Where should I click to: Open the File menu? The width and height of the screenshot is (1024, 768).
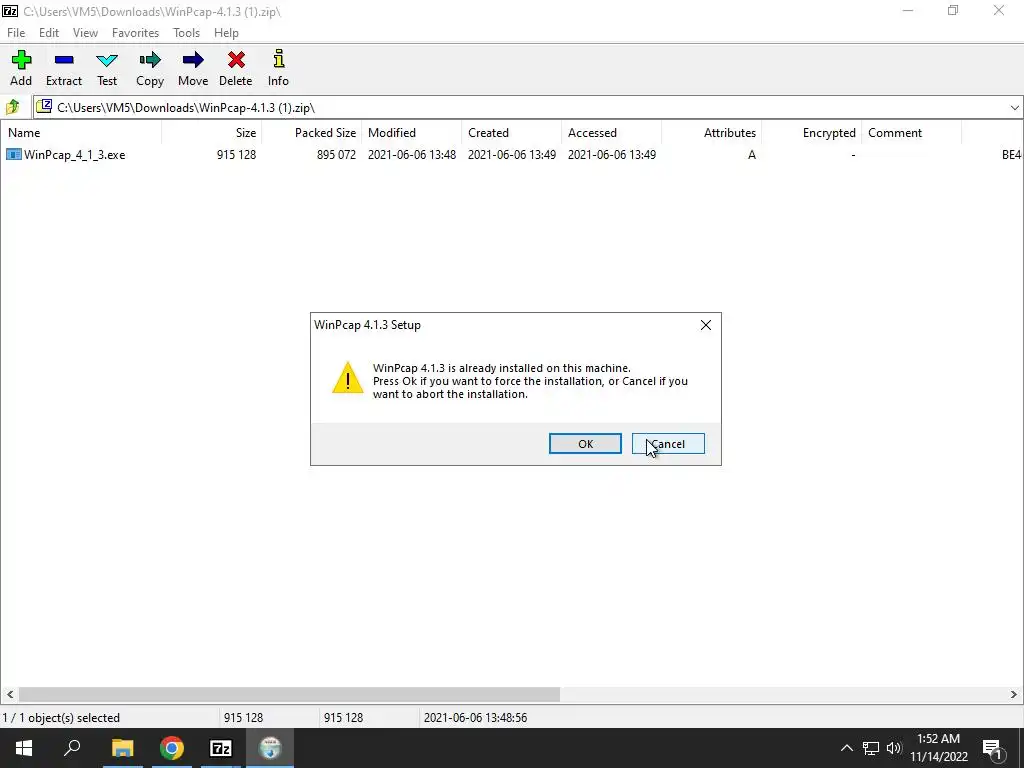tap(16, 33)
